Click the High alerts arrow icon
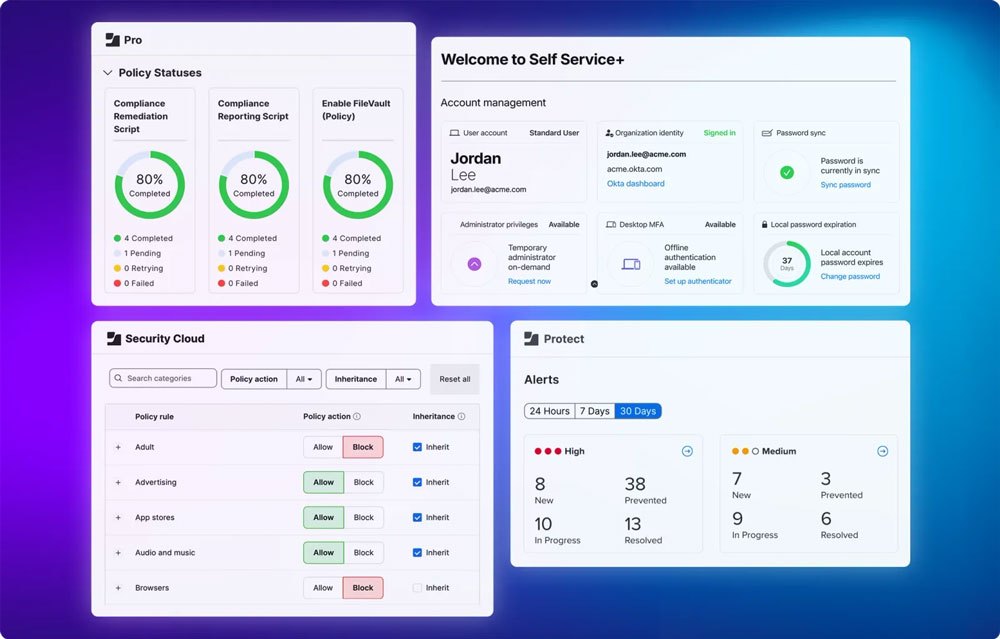Screen dimensions: 1000x639 [x=687, y=452]
